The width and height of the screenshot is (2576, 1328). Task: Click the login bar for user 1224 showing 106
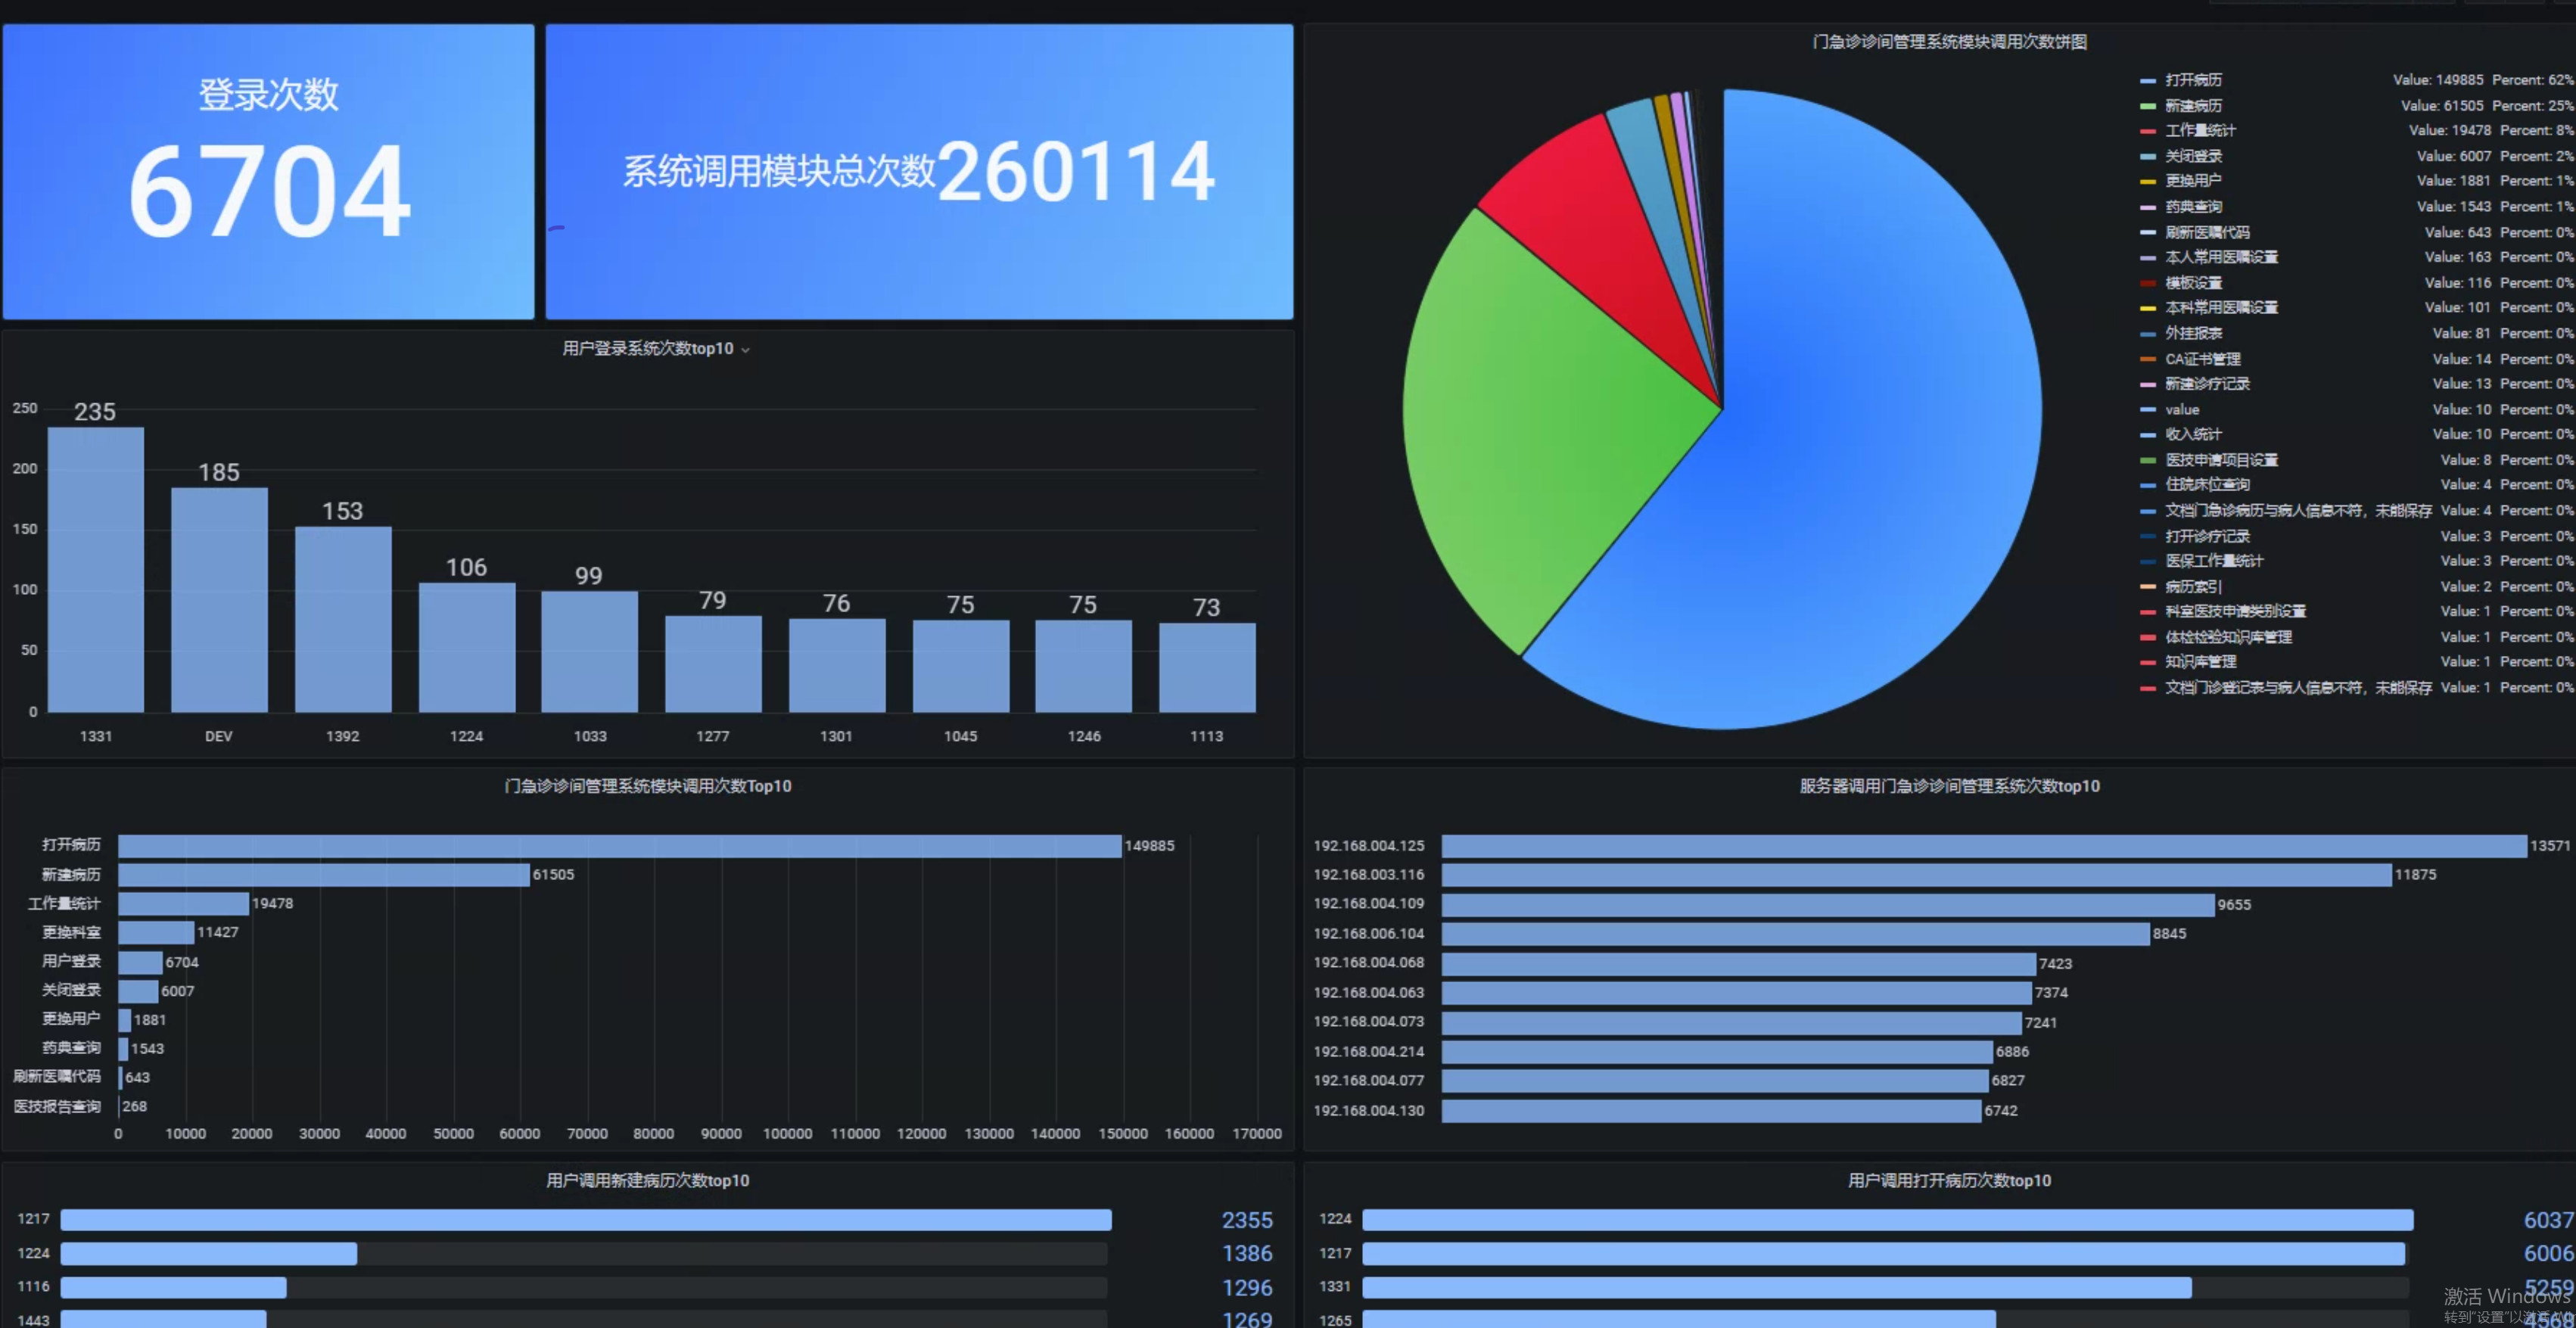click(467, 648)
